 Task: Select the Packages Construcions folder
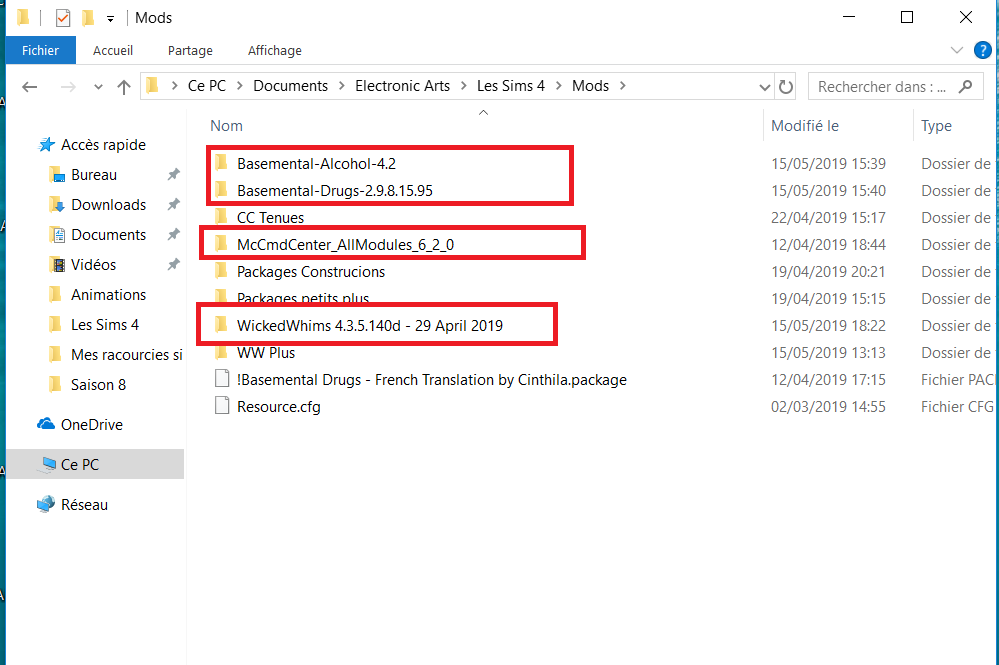[311, 271]
